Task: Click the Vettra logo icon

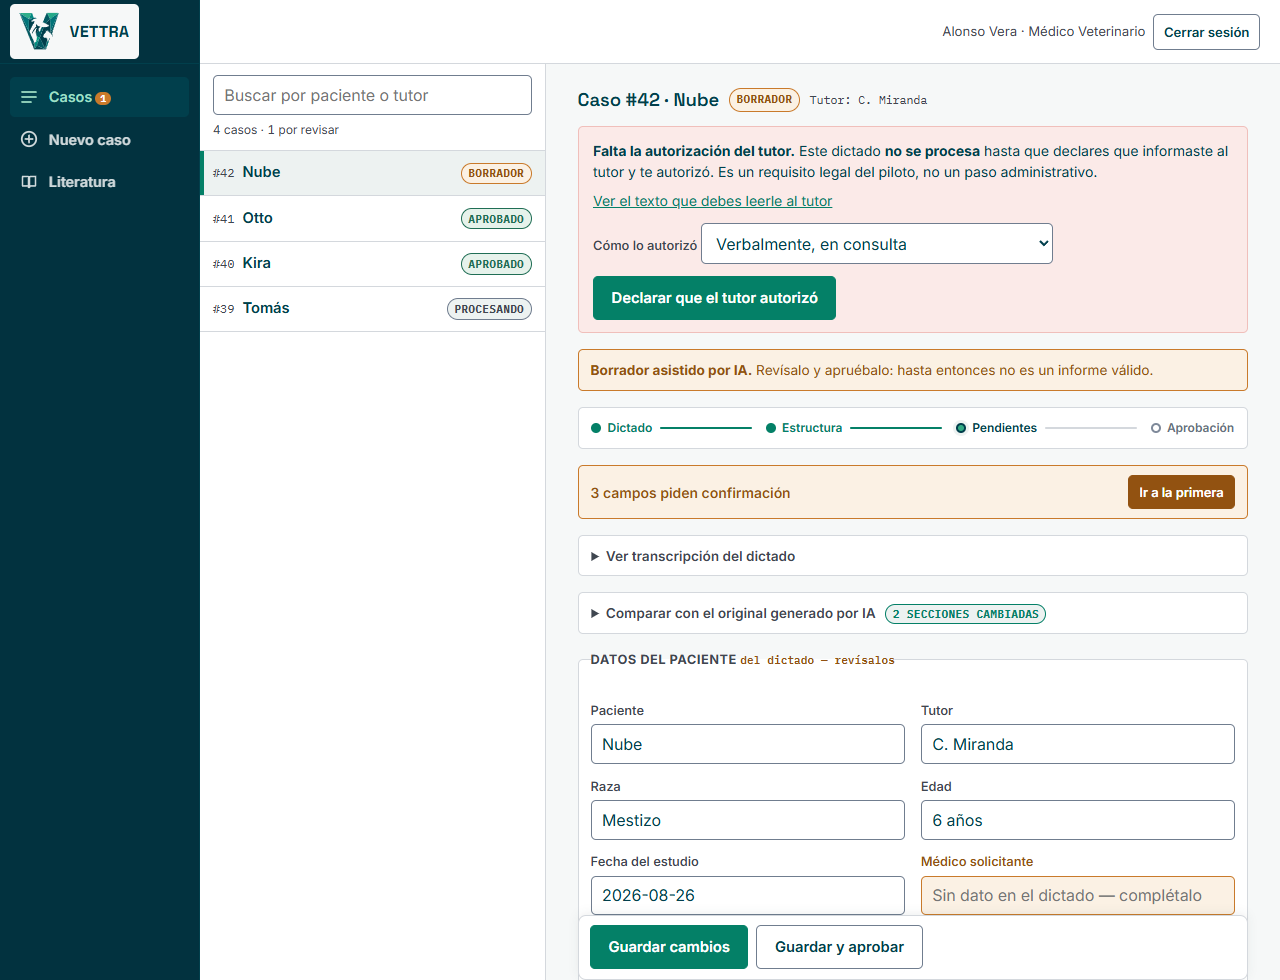Action: (x=40, y=31)
